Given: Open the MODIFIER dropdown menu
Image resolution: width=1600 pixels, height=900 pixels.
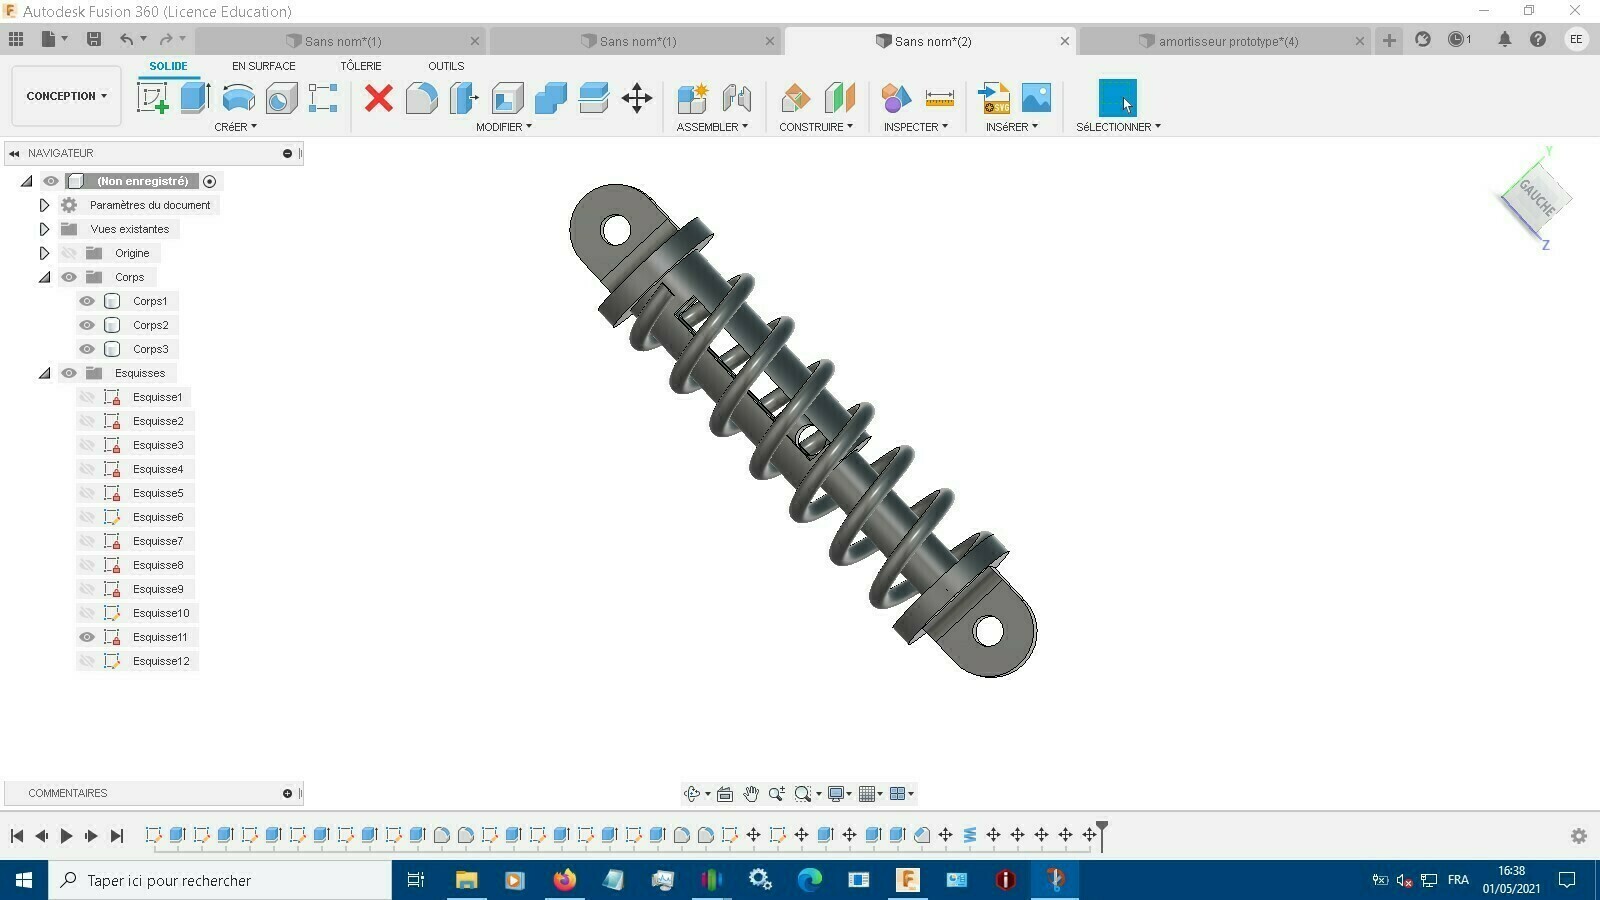Looking at the screenshot, I should pos(503,127).
